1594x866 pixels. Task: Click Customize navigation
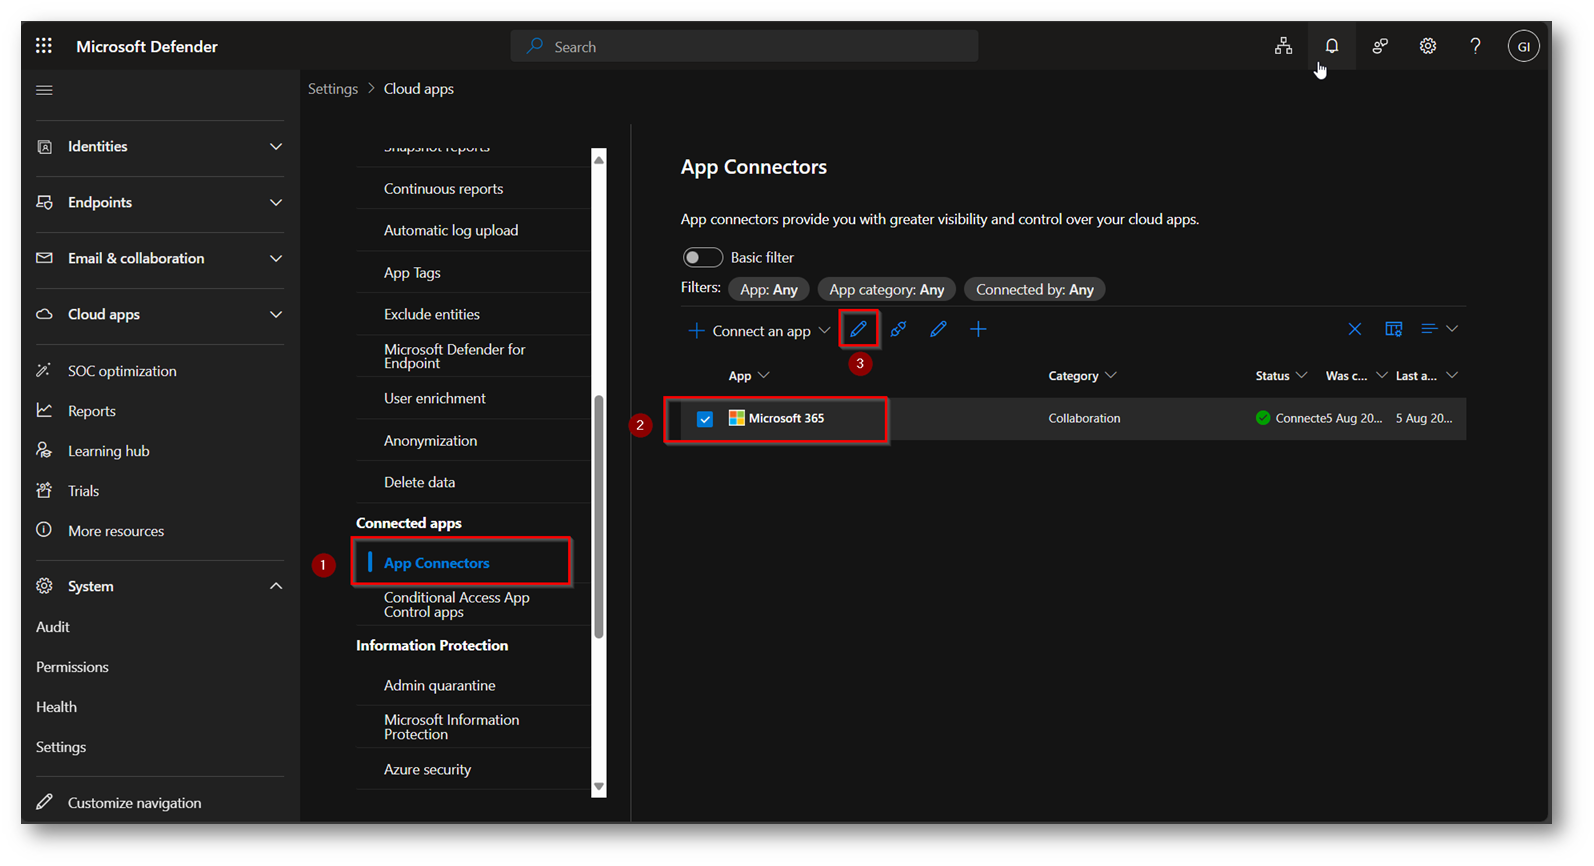pyautogui.click(x=134, y=803)
